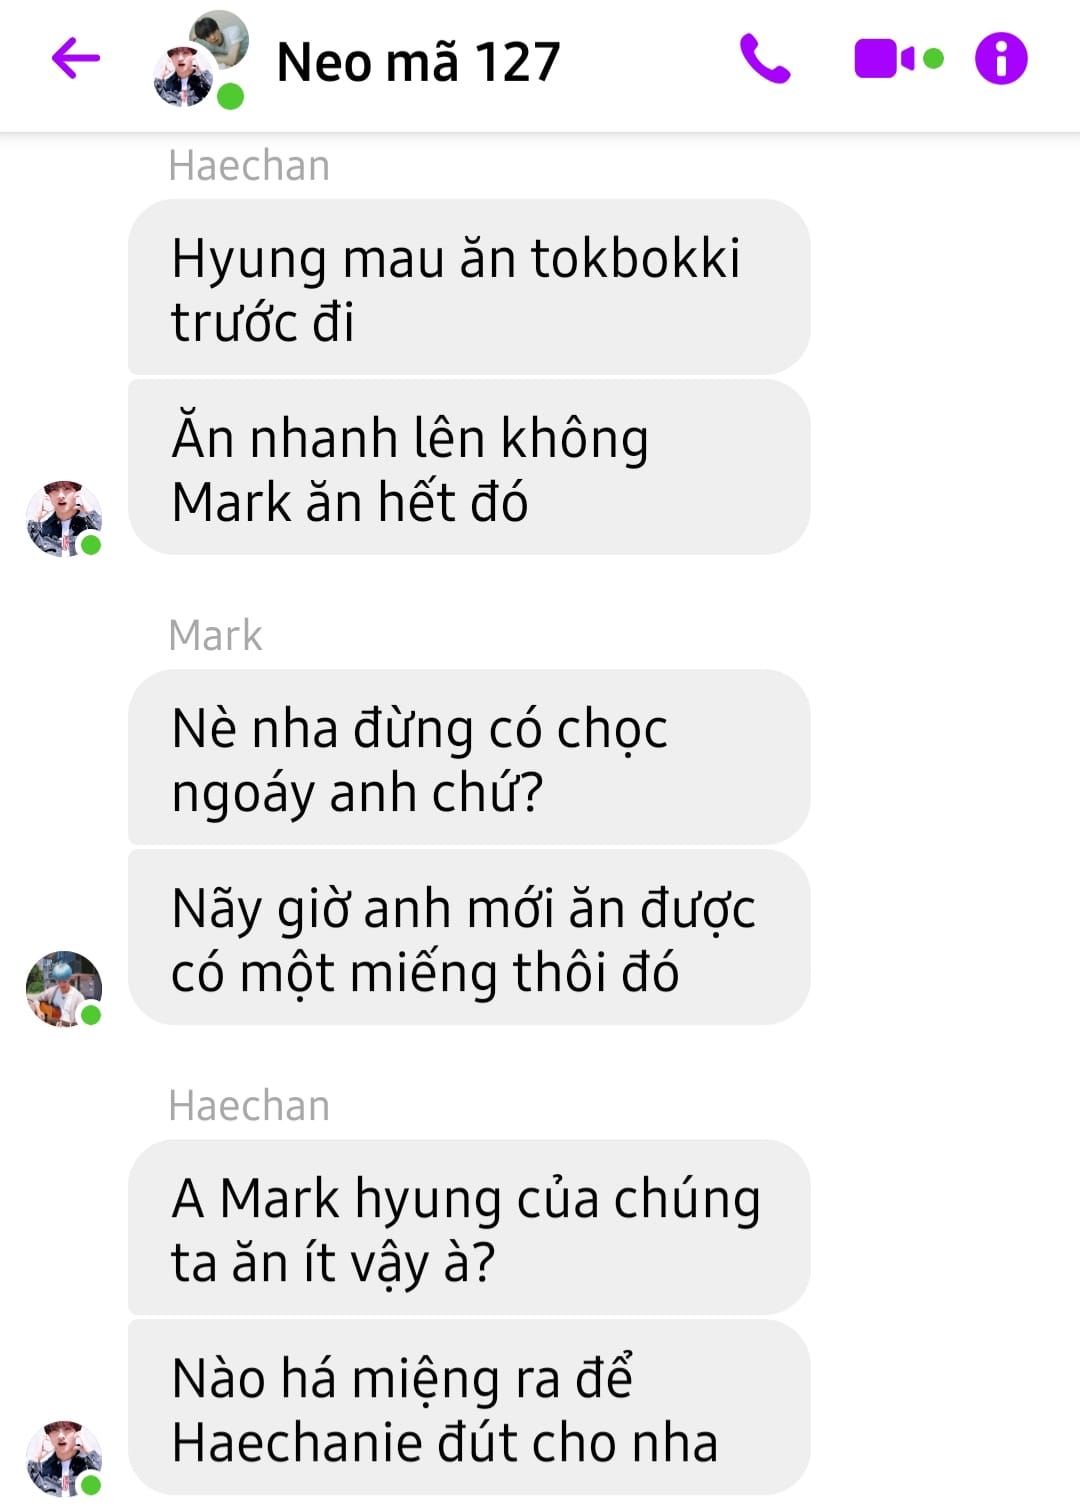This screenshot has width=1080, height=1508.
Task: Tap the green active dot on the header avatar
Action: [x=231, y=97]
